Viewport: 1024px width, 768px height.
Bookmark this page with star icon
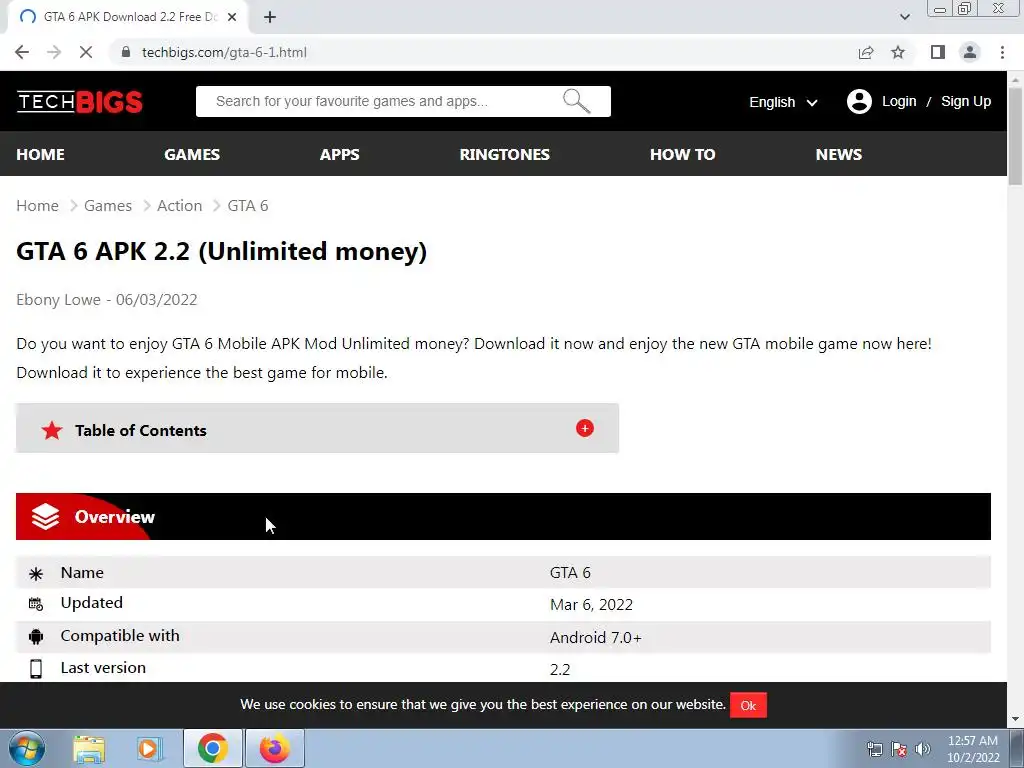pyautogui.click(x=898, y=52)
